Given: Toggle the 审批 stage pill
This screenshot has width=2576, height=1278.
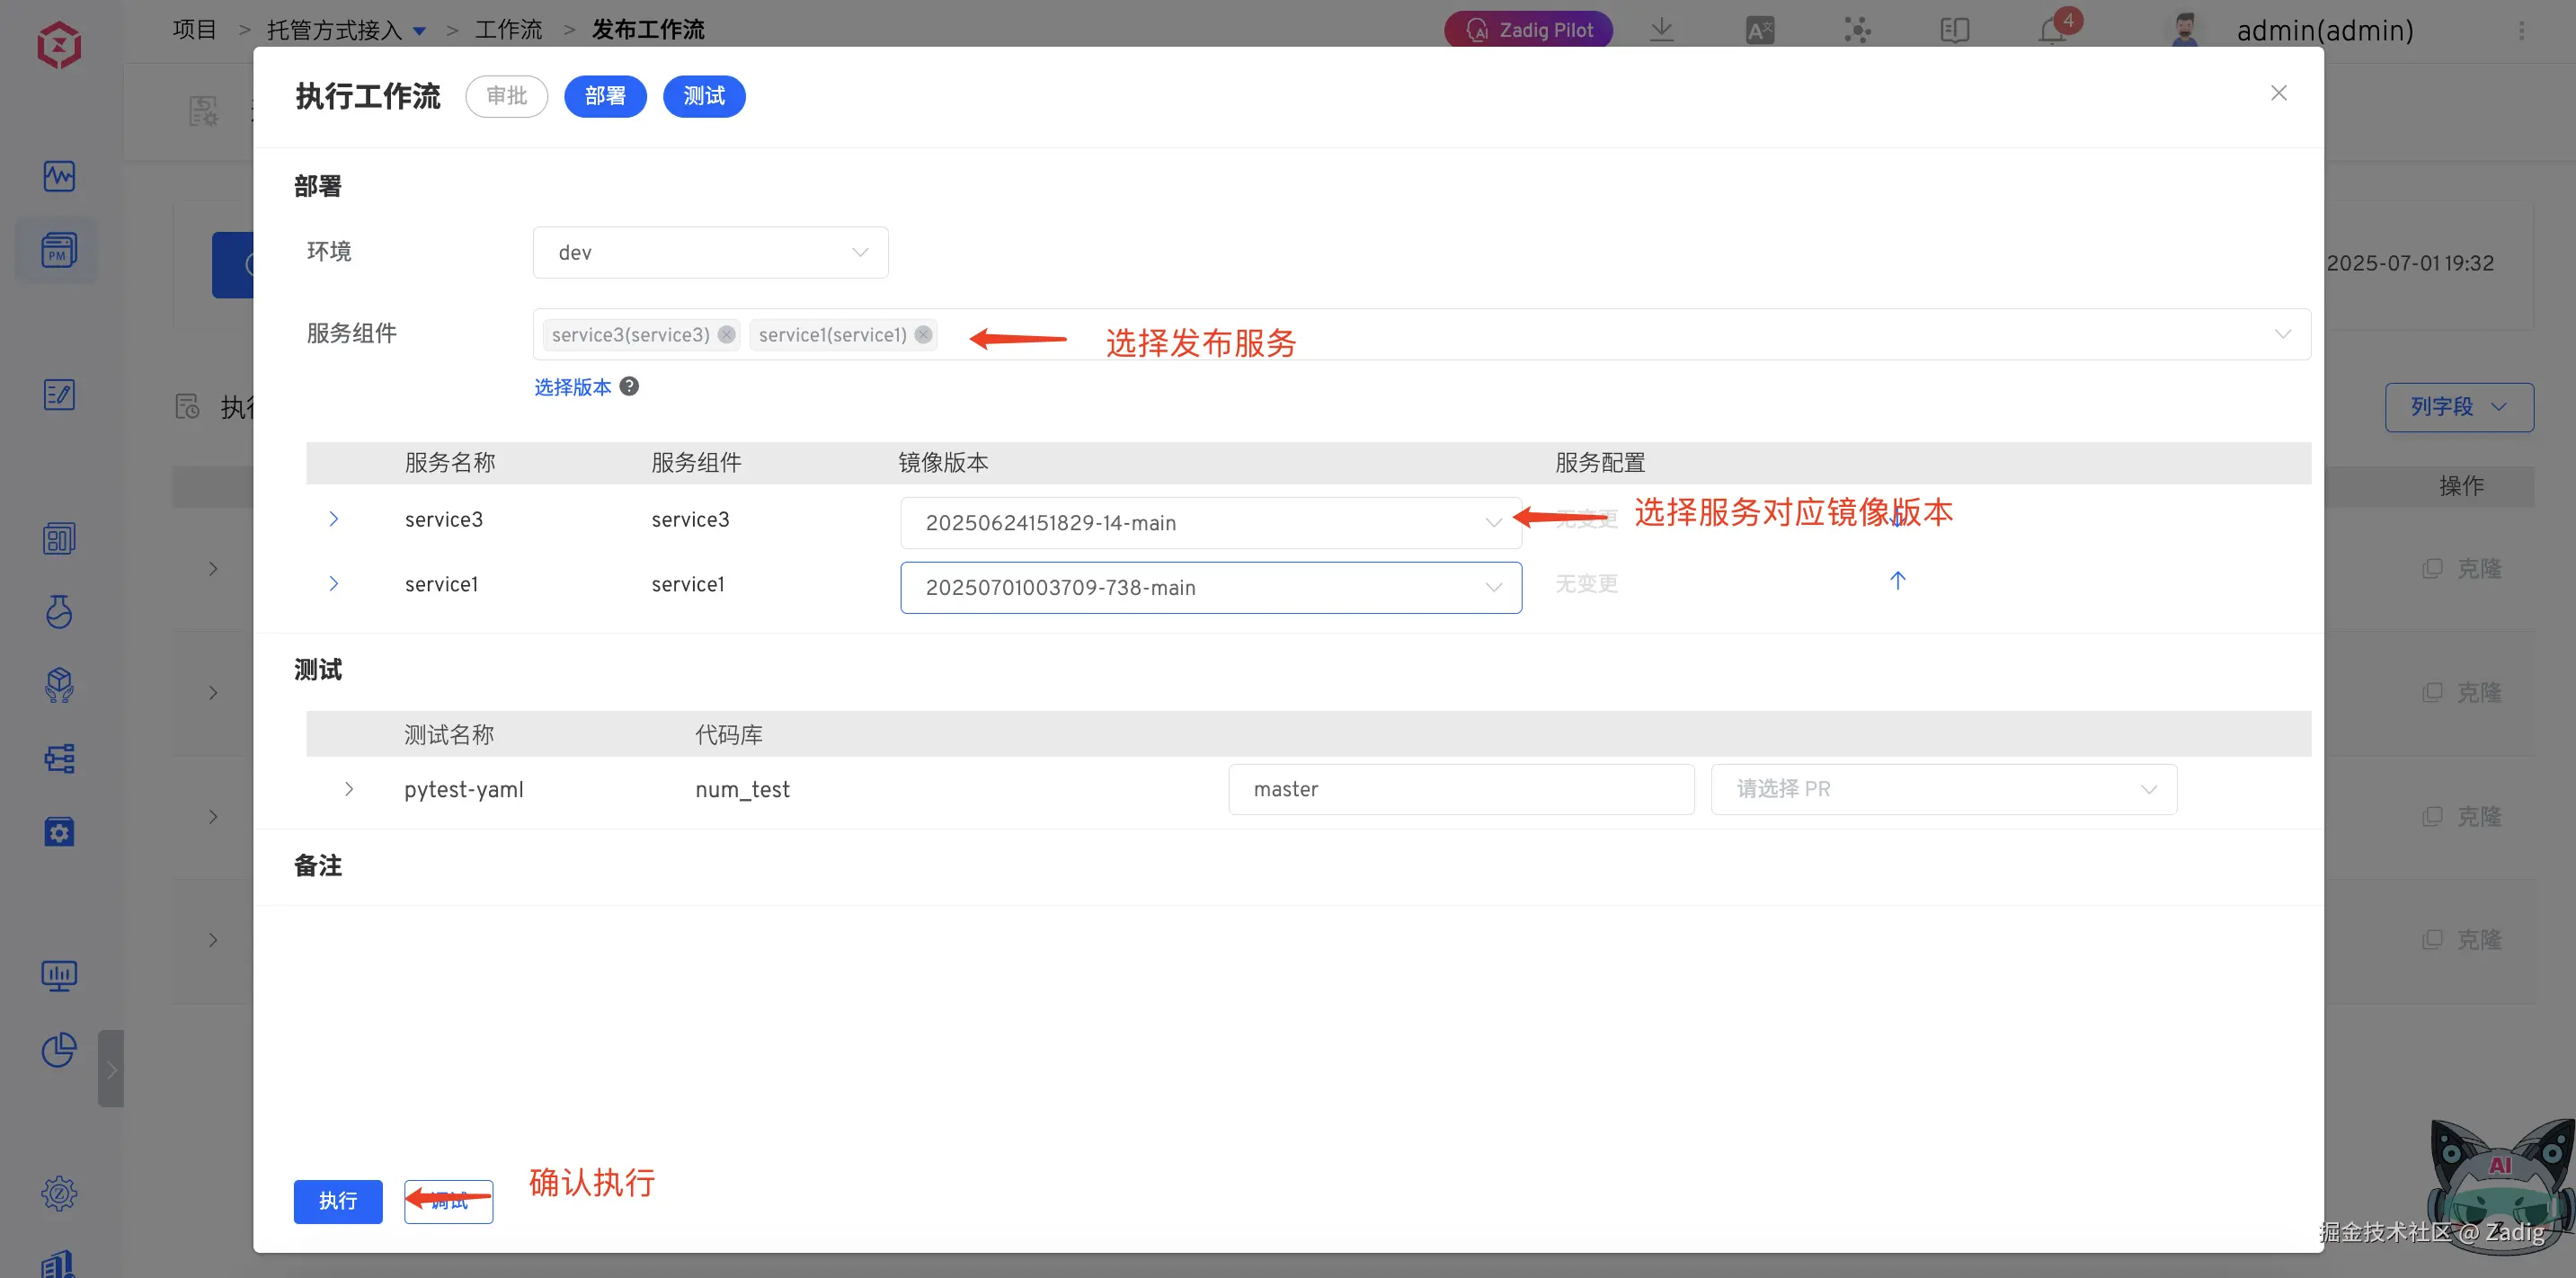Looking at the screenshot, I should click(506, 96).
